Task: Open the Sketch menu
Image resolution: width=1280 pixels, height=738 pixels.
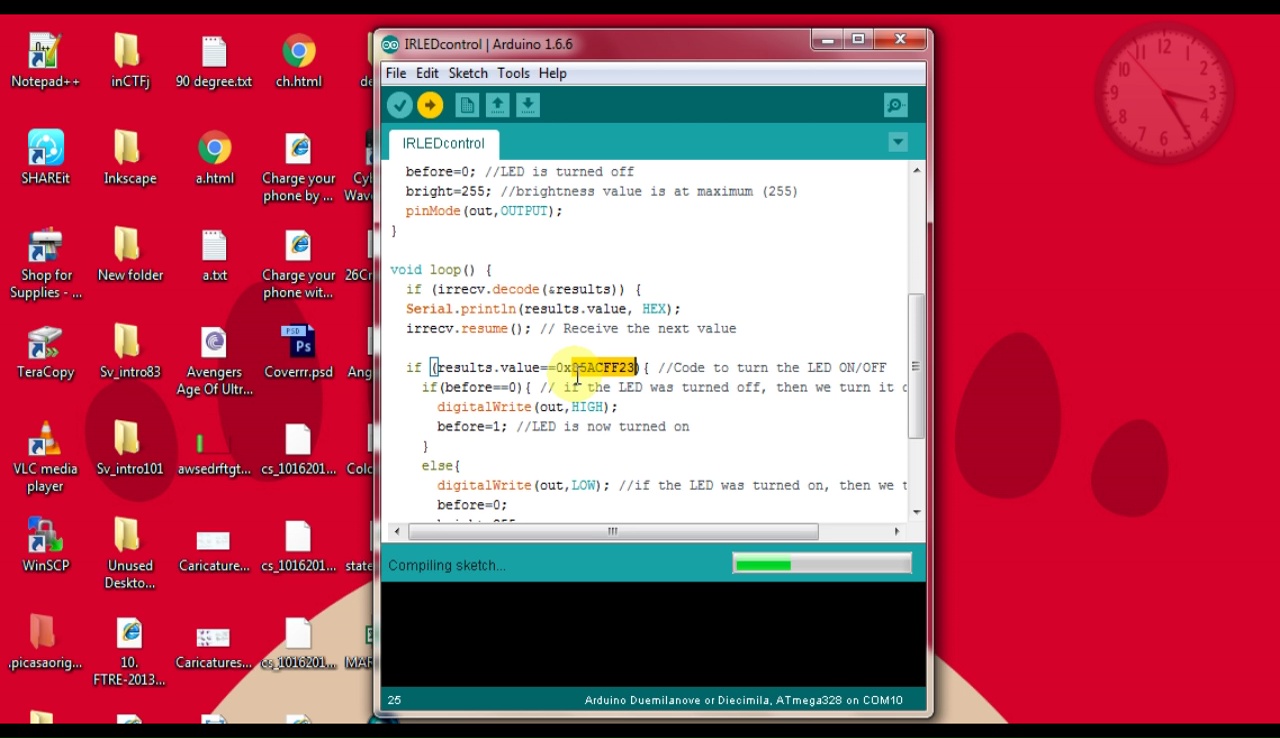Action: point(468,73)
